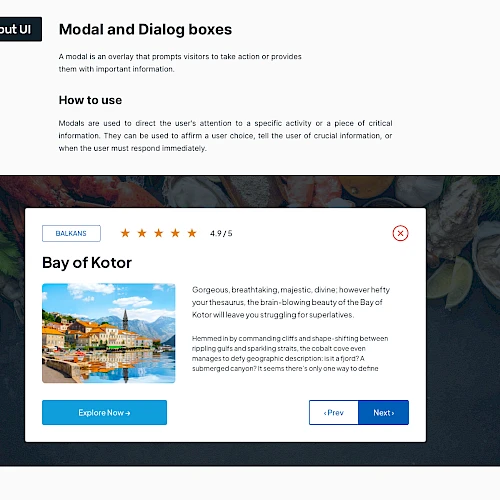Click the Modal and Dialog boxes heading
This screenshot has height=500, width=500.
[145, 29]
